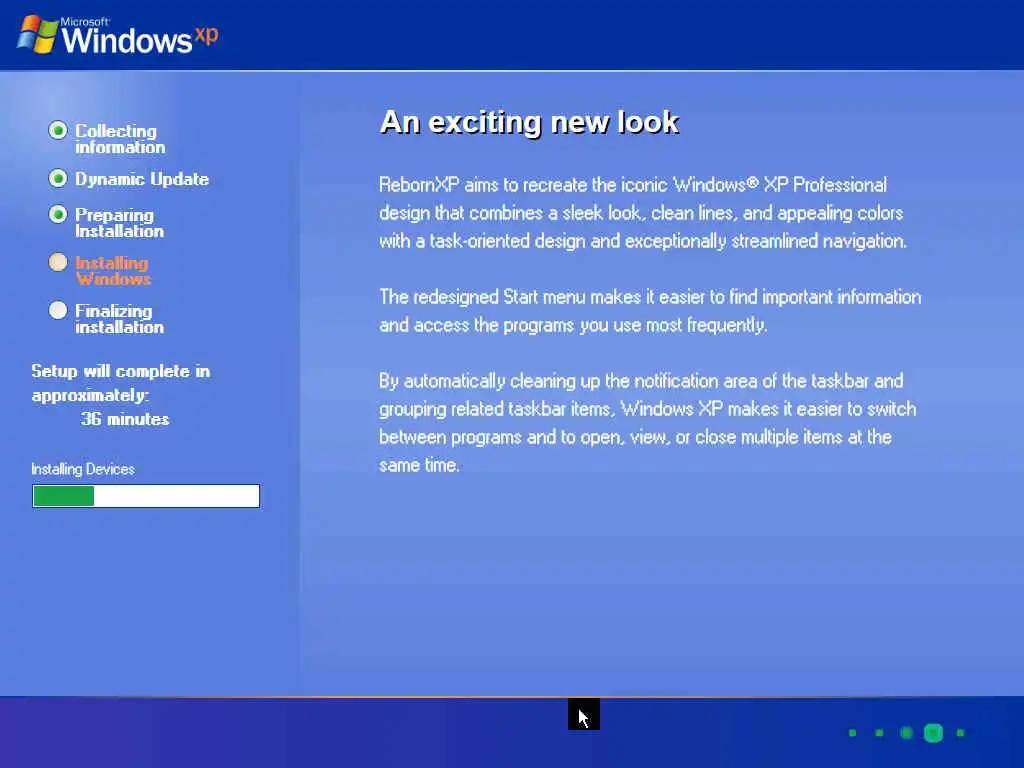Click the 'An exciting new look' heading
Viewport: 1024px width, 768px height.
(530, 122)
